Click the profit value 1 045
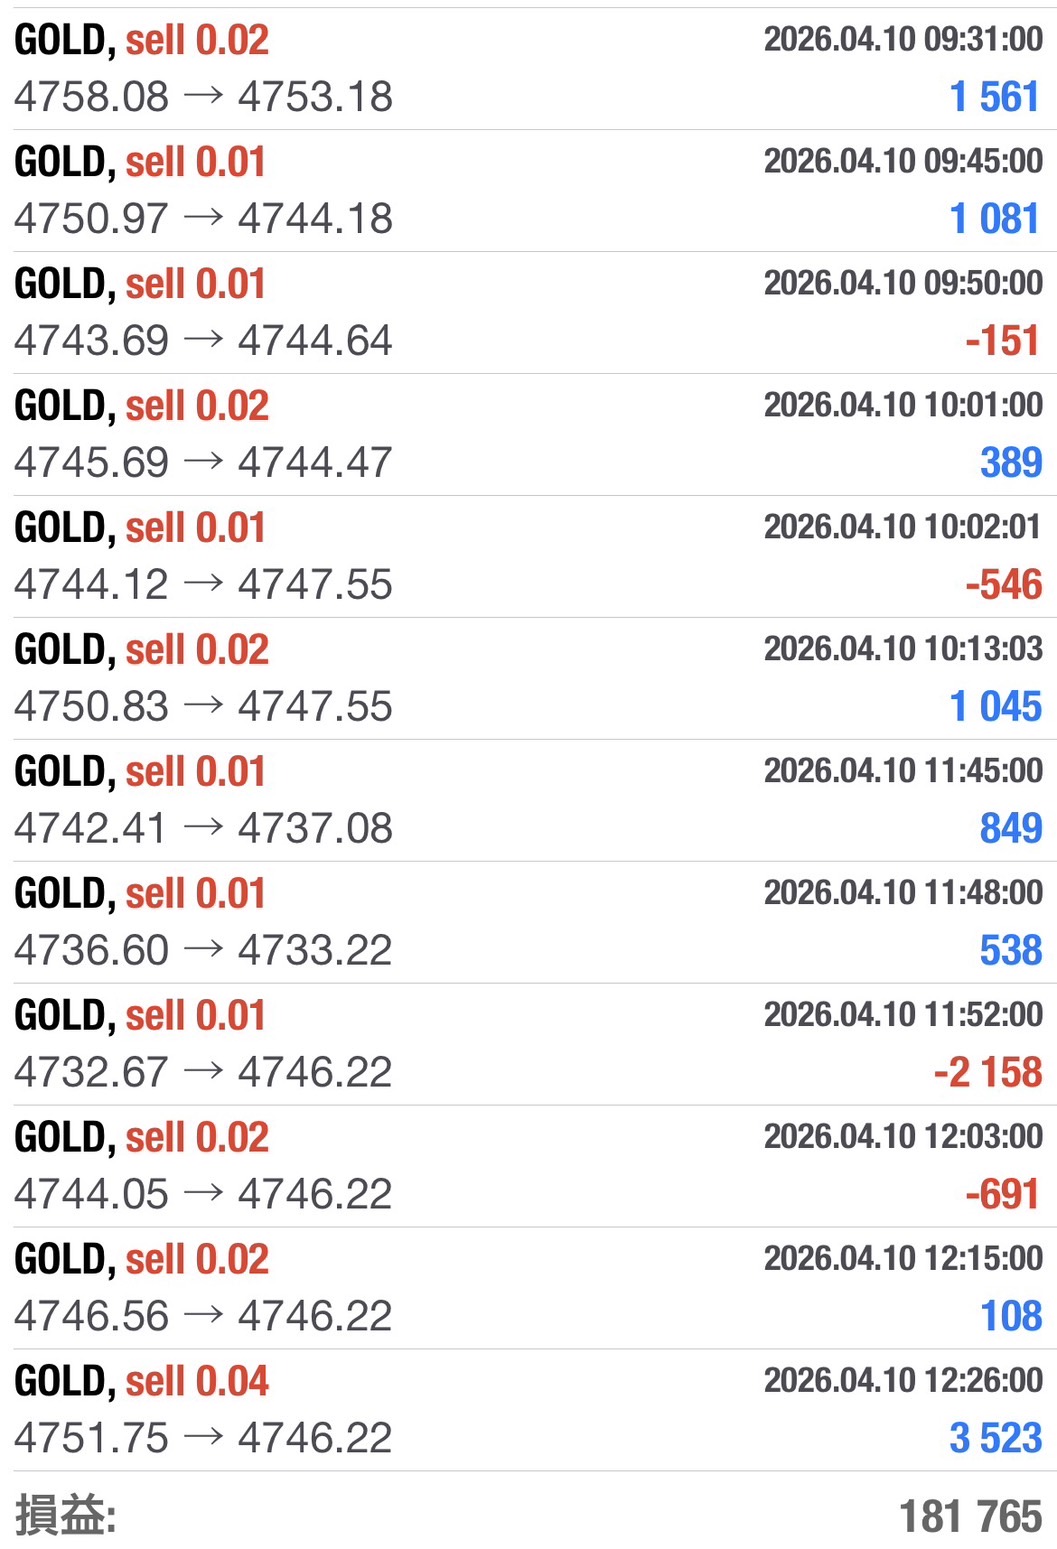The image size is (1057, 1549). point(995,706)
